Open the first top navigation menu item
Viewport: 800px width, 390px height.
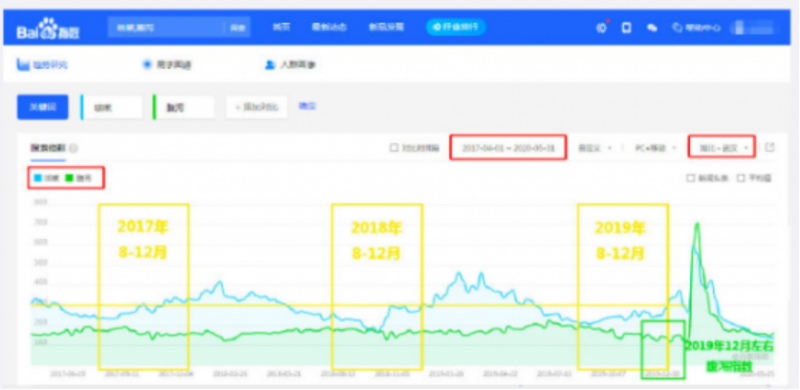281,27
